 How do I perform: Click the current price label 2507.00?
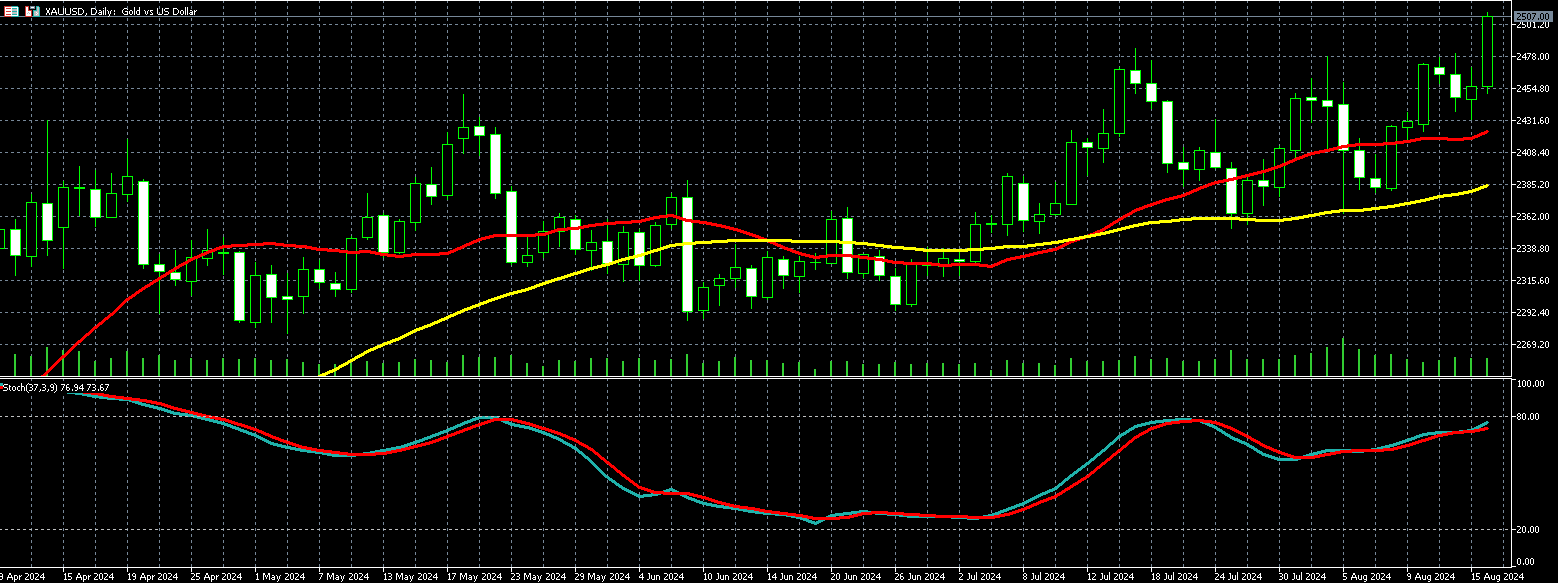(x=1532, y=17)
